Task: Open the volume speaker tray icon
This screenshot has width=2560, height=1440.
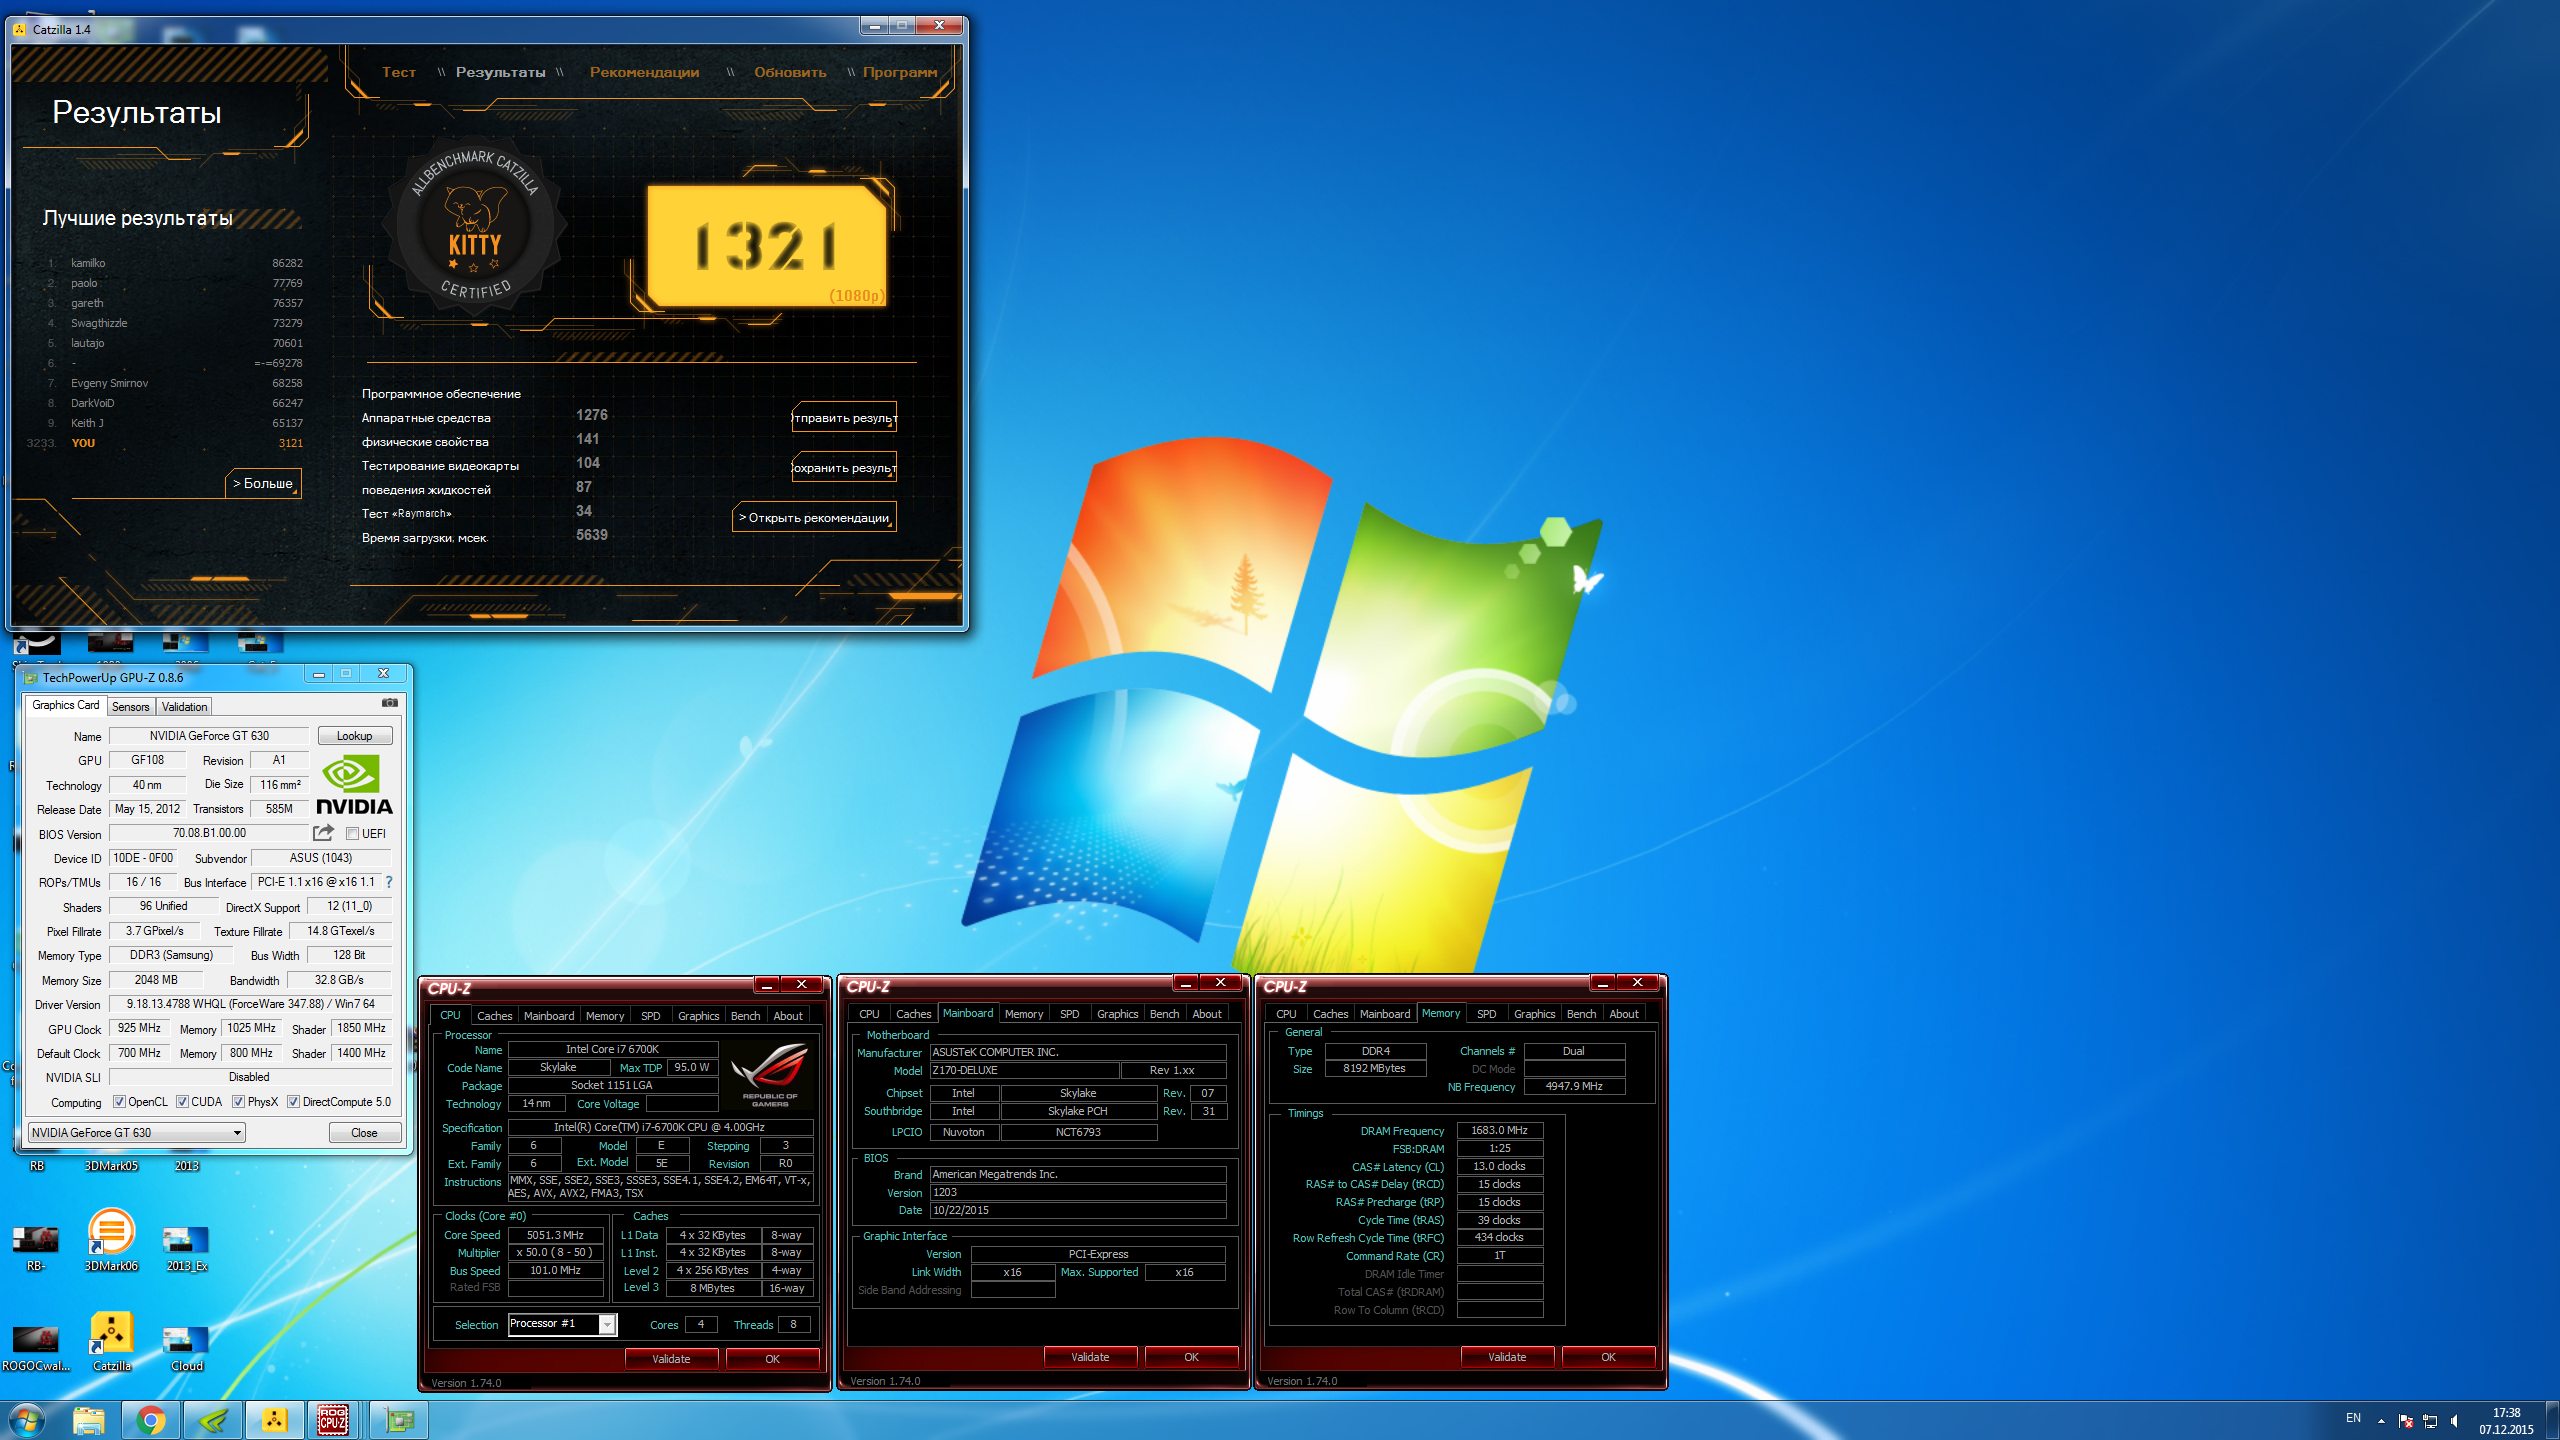Action: click(2454, 1421)
